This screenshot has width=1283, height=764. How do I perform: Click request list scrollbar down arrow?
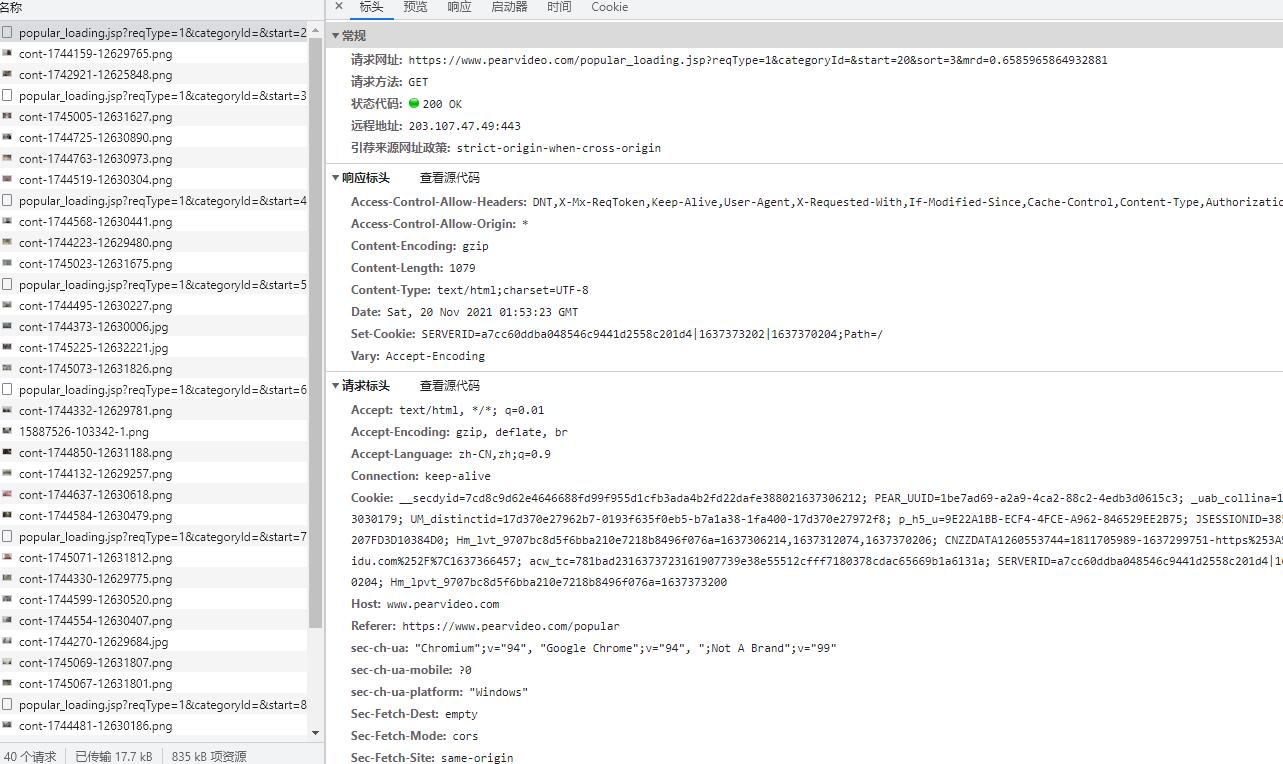pyautogui.click(x=316, y=733)
